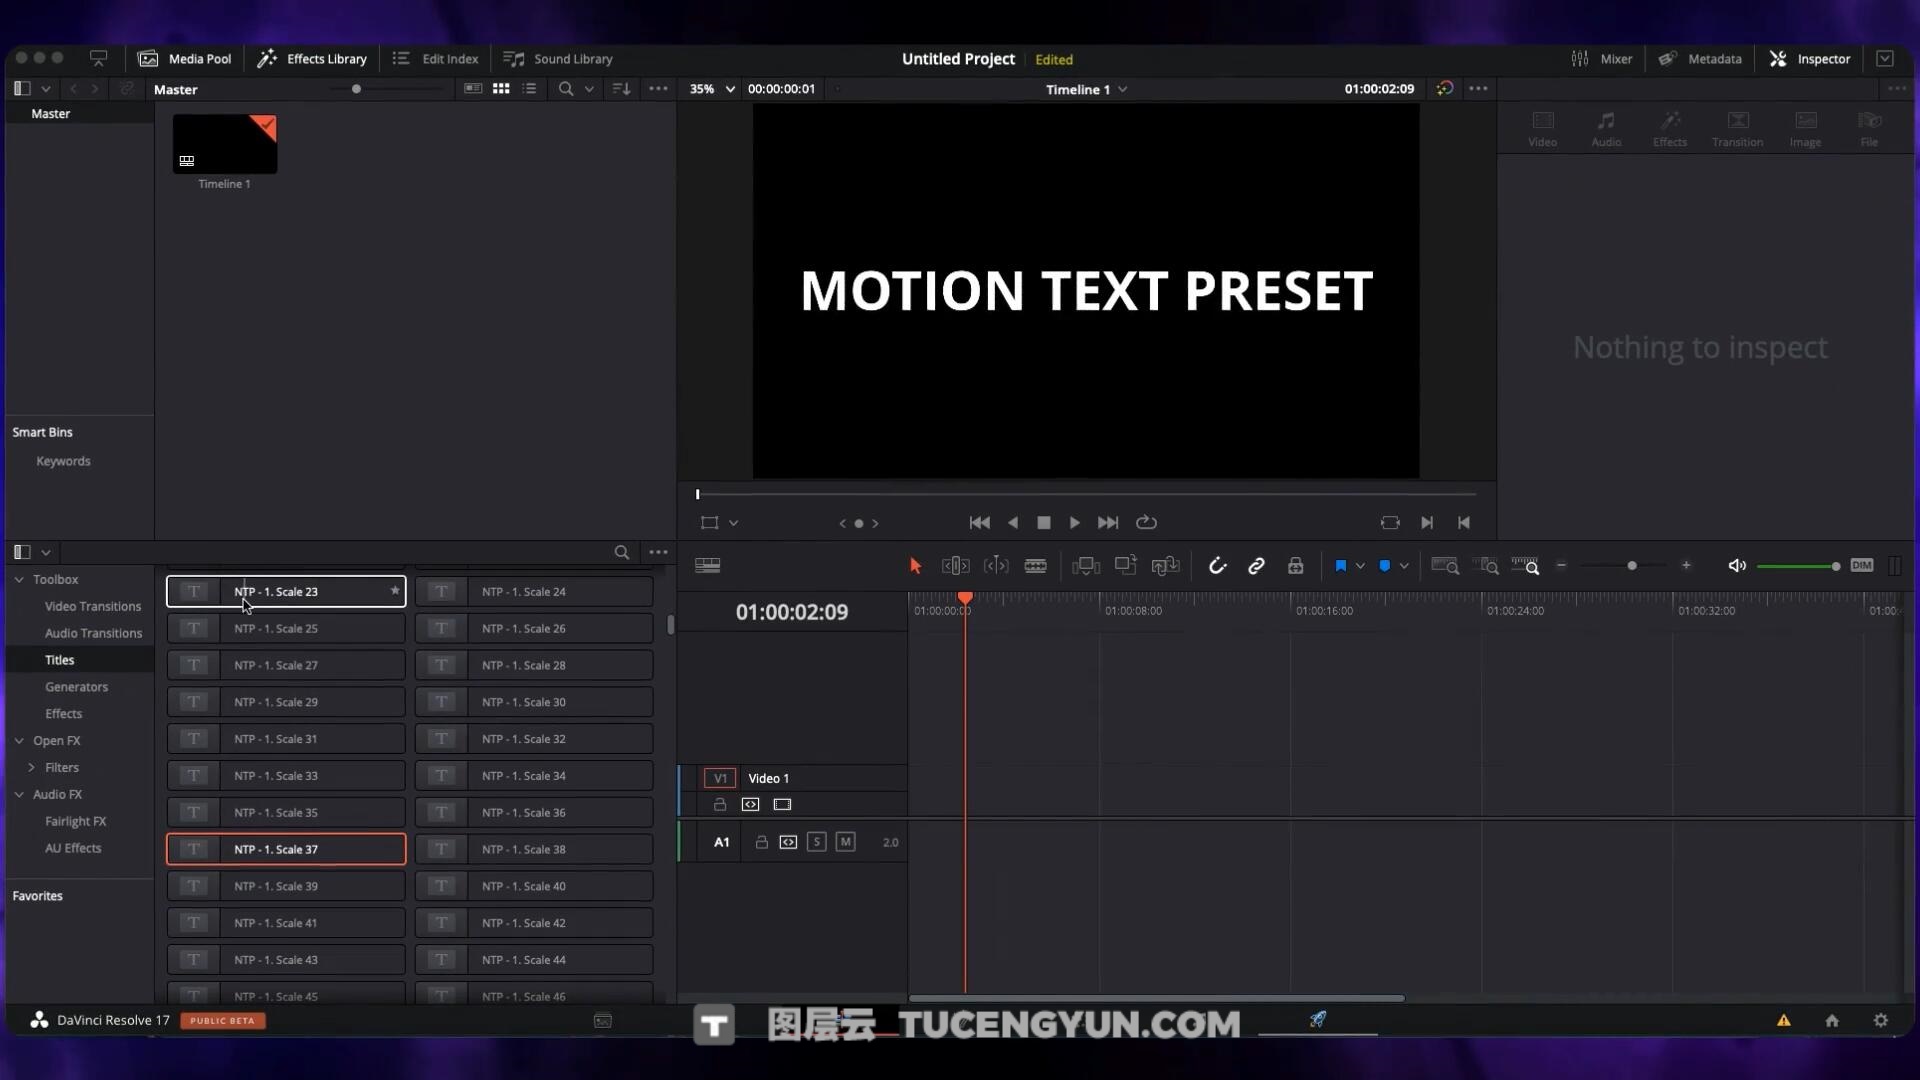The height and width of the screenshot is (1080, 1920).
Task: Mute audio track A1
Action: (845, 842)
